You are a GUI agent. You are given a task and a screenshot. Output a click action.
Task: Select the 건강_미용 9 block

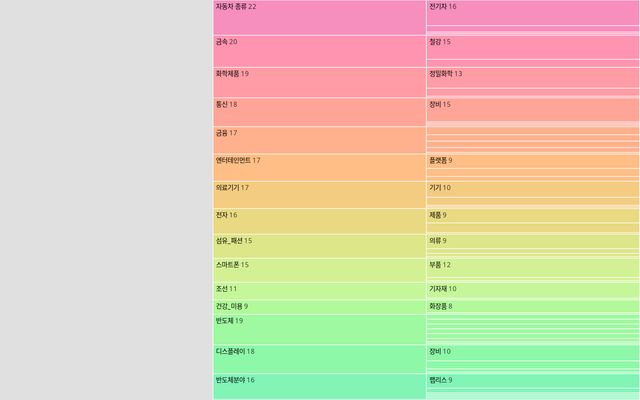pos(320,307)
